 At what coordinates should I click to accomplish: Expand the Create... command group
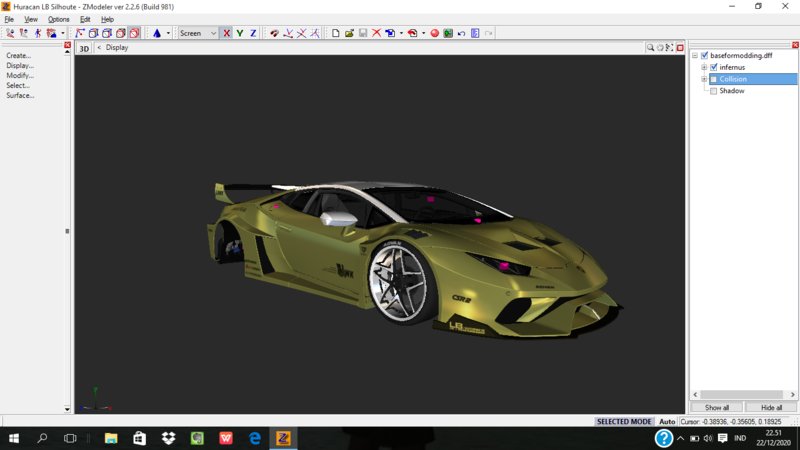18,56
